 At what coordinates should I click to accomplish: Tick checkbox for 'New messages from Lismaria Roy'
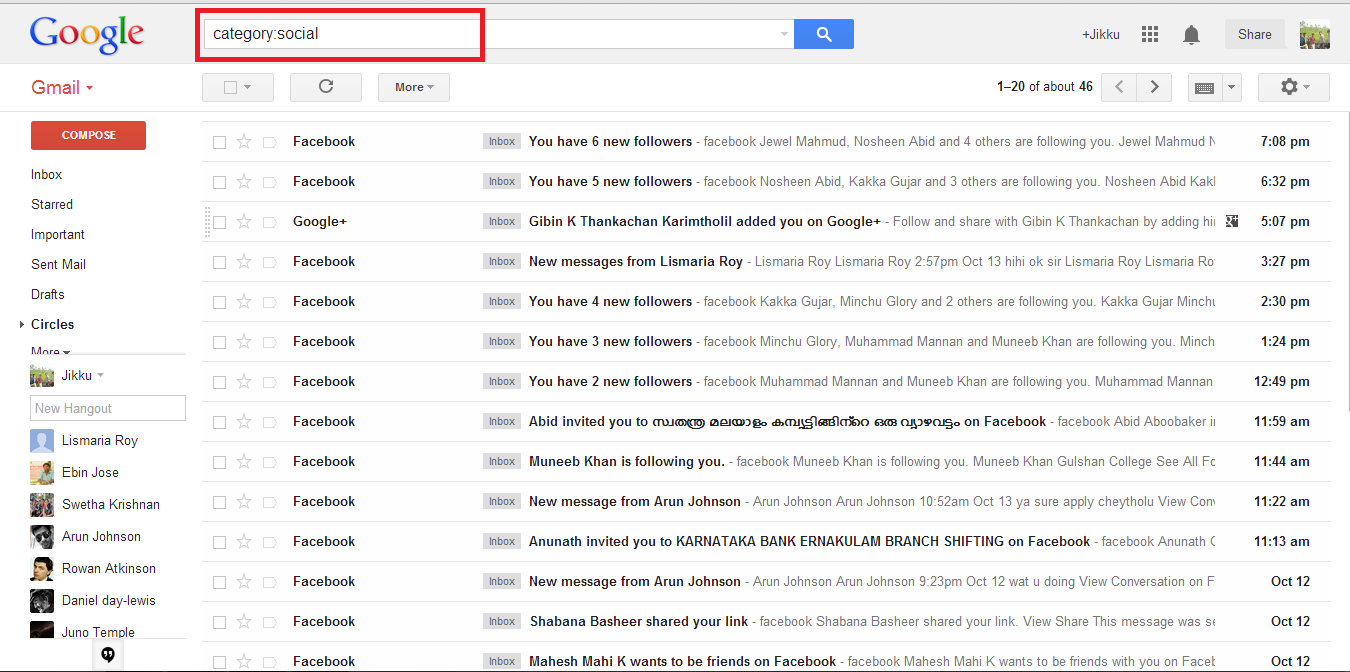click(x=219, y=262)
